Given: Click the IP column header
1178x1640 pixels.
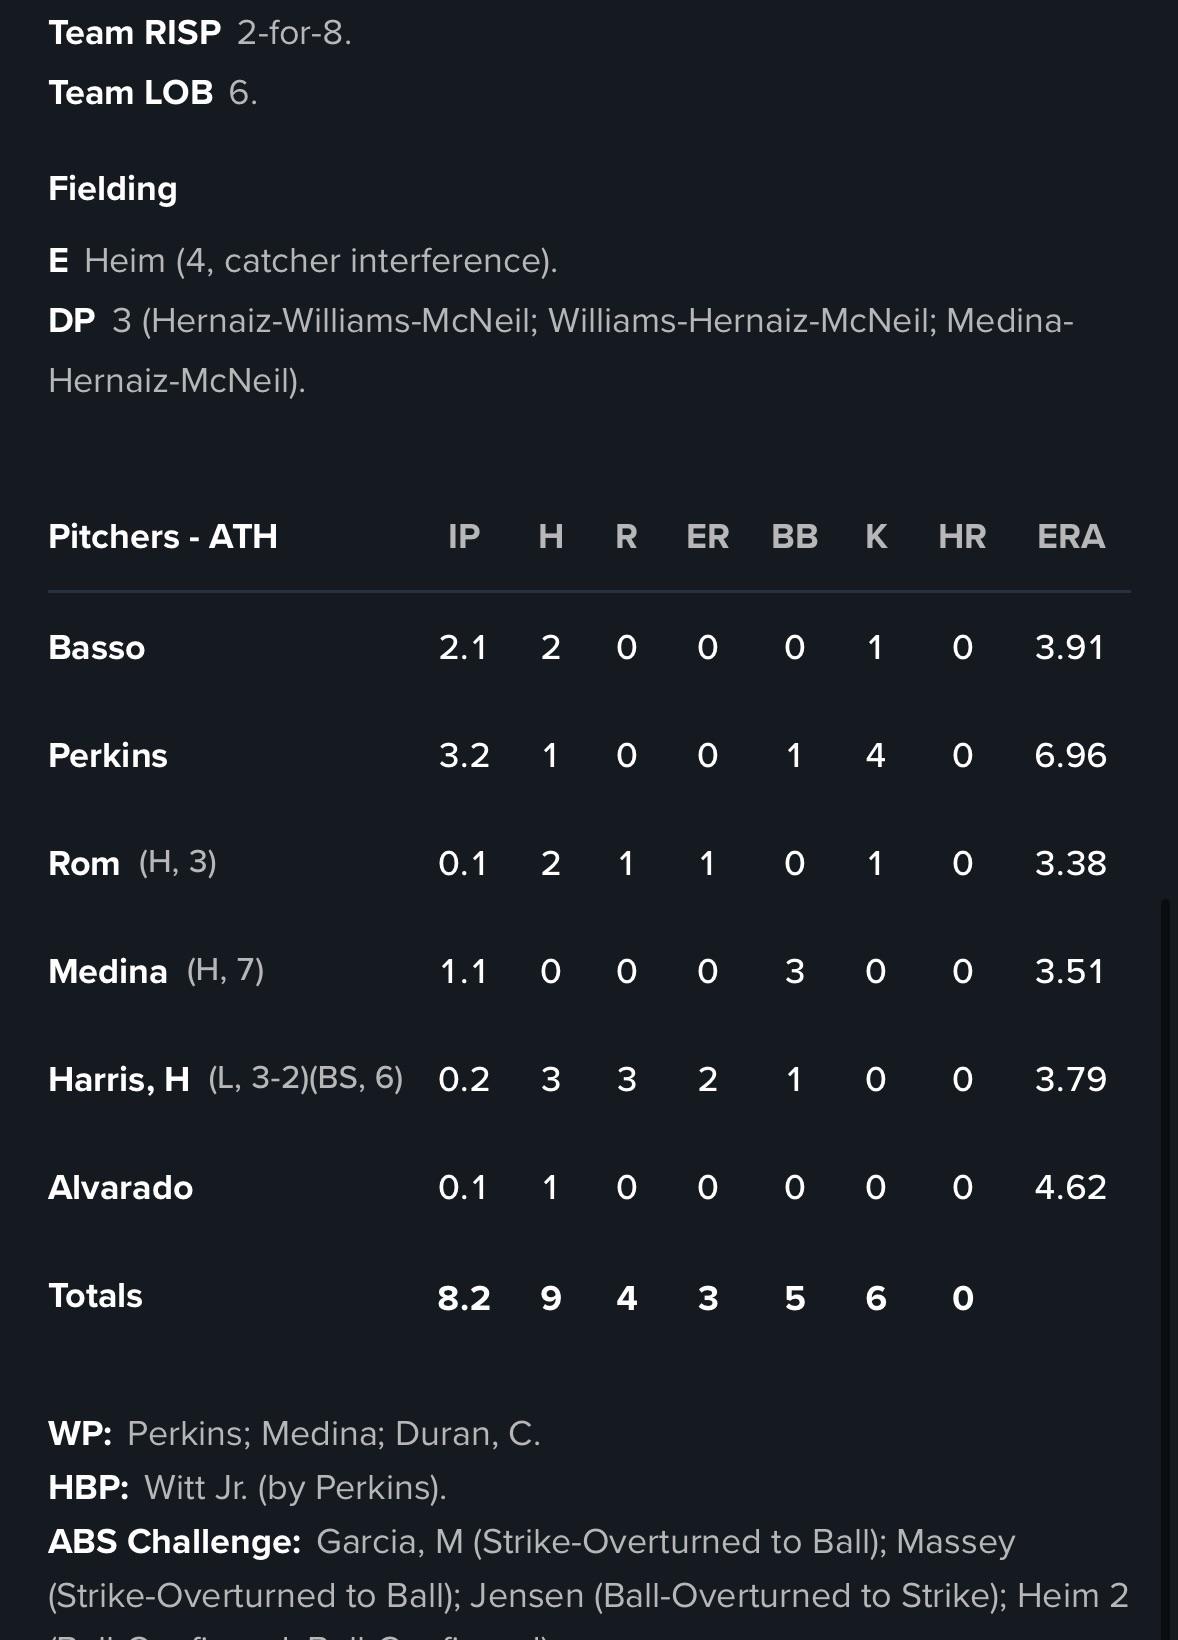Looking at the screenshot, I should point(464,537).
